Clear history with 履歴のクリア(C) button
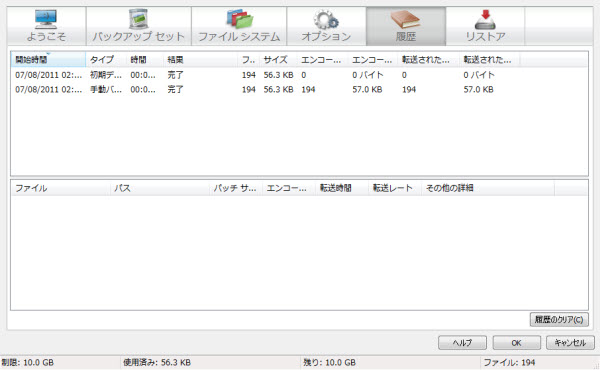Image resolution: width=600 pixels, height=370 pixels. [559, 319]
